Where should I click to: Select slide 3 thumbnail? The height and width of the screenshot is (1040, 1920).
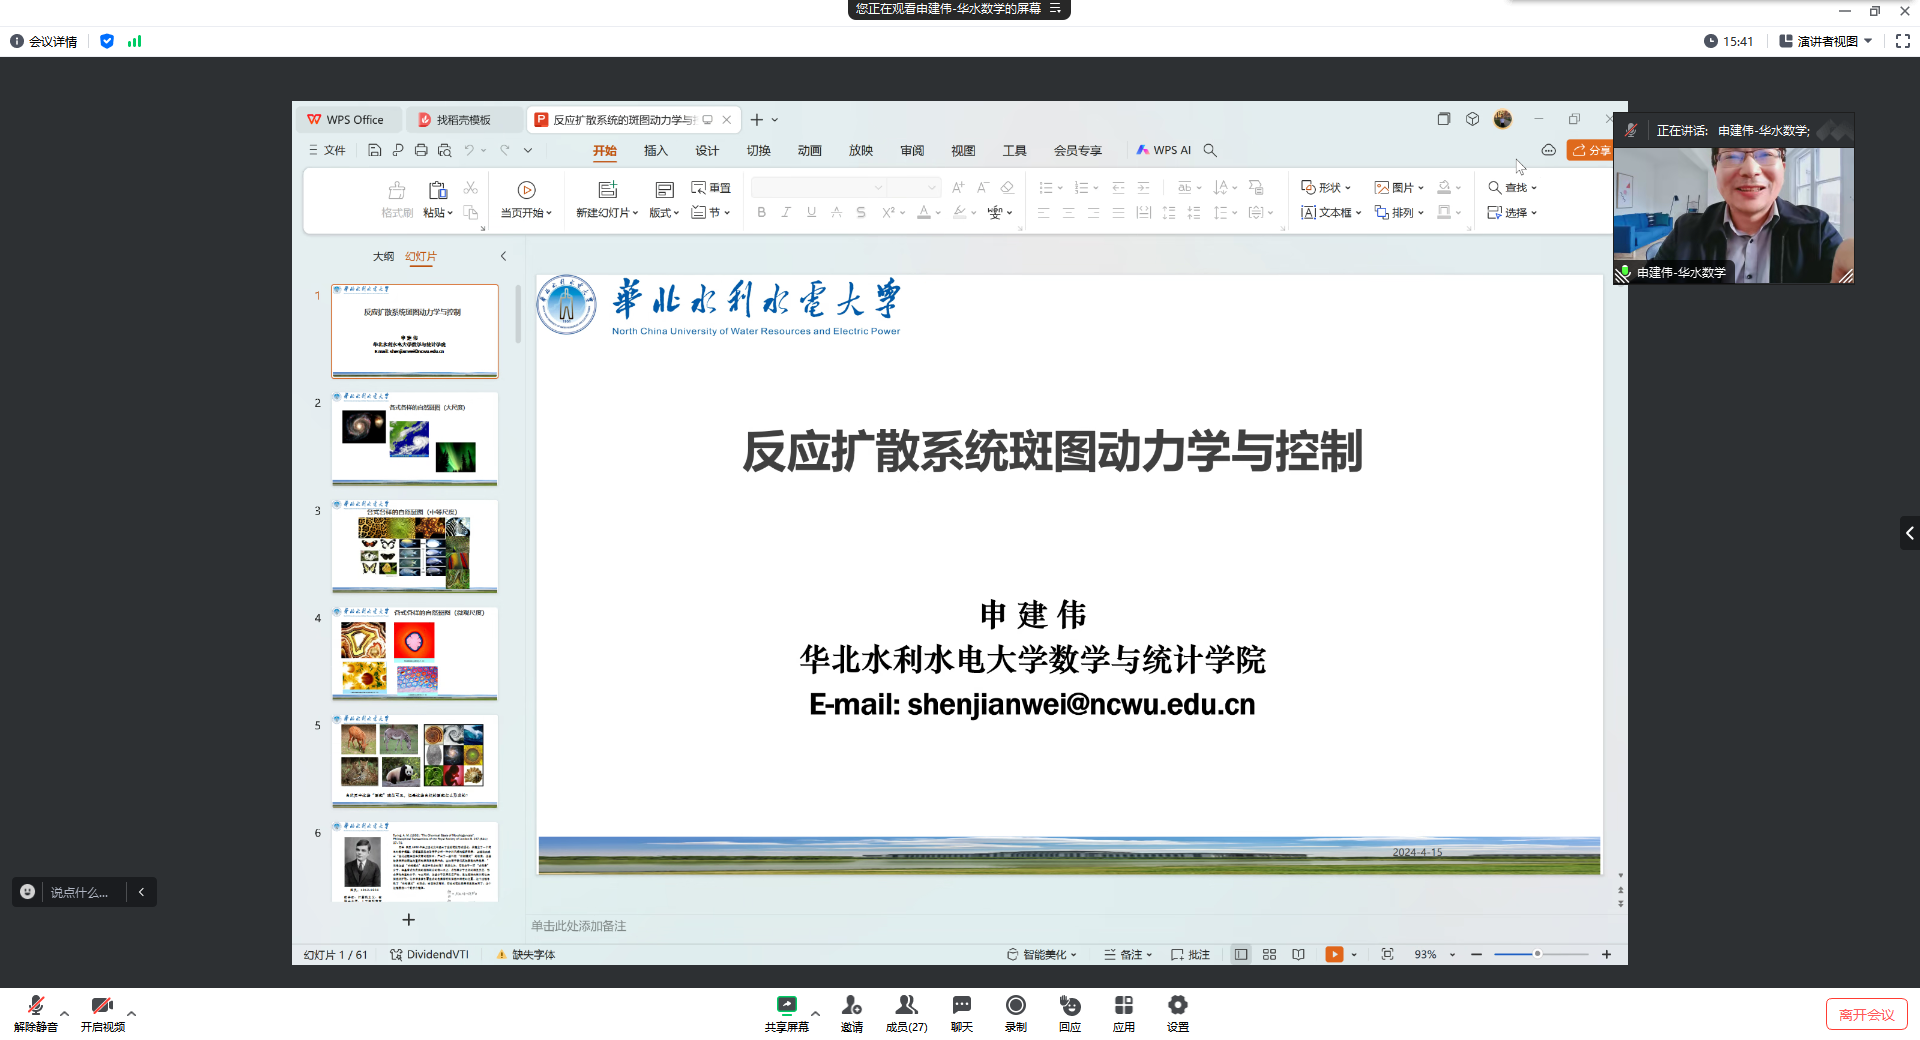click(x=414, y=546)
